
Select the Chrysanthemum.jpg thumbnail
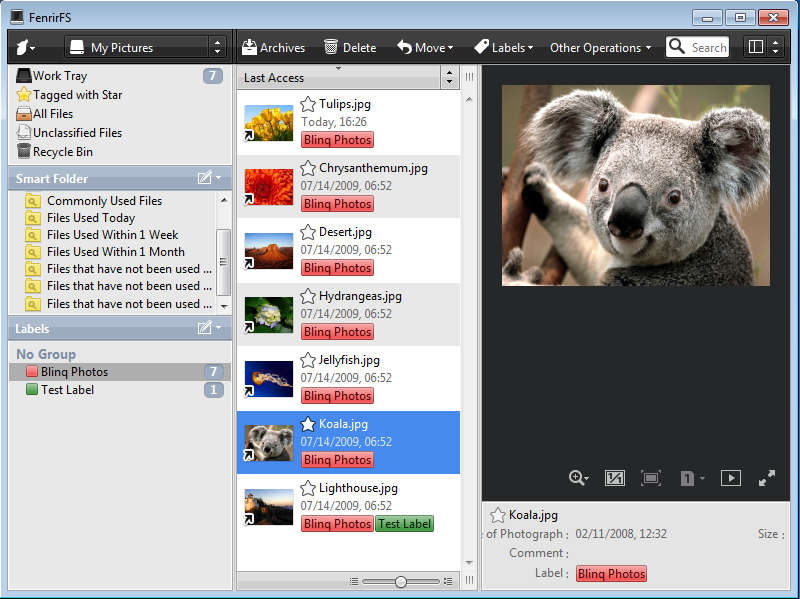click(x=269, y=187)
